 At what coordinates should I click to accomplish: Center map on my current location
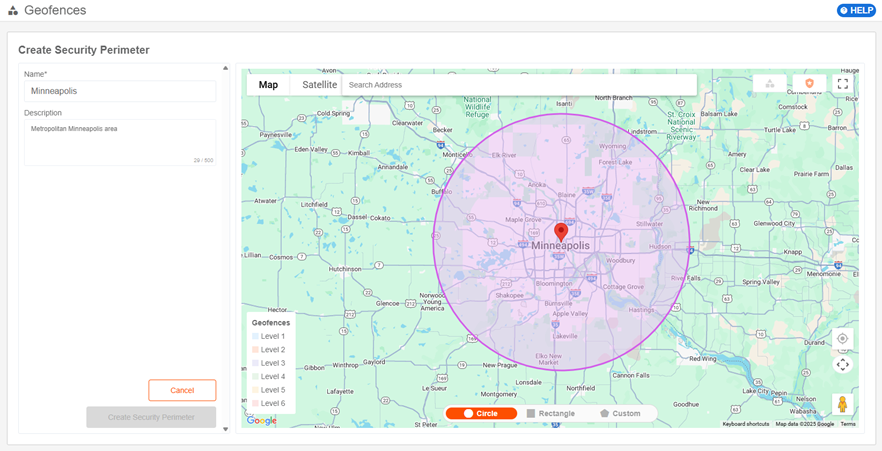click(842, 338)
